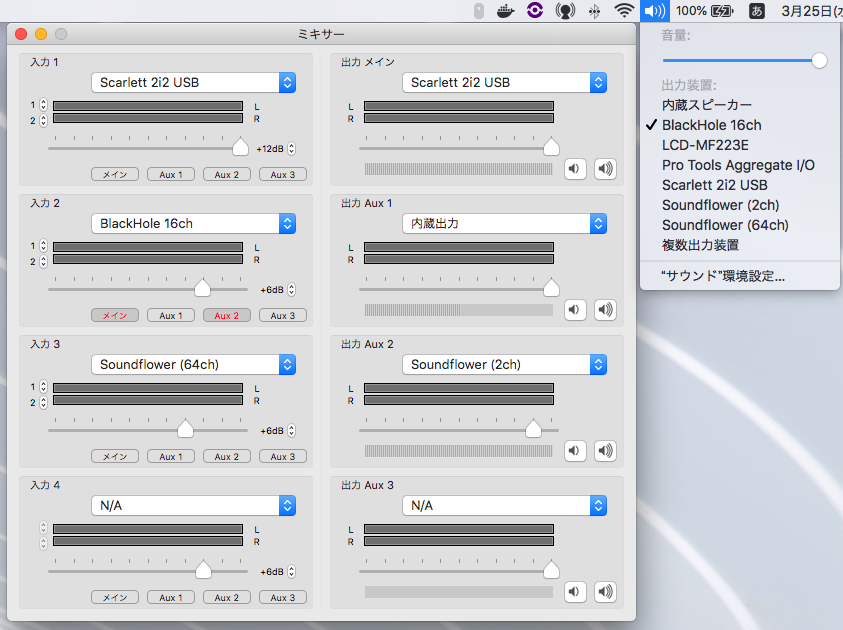
Task: Click the +12dB gain stepper for 入力 1
Action: [291, 149]
